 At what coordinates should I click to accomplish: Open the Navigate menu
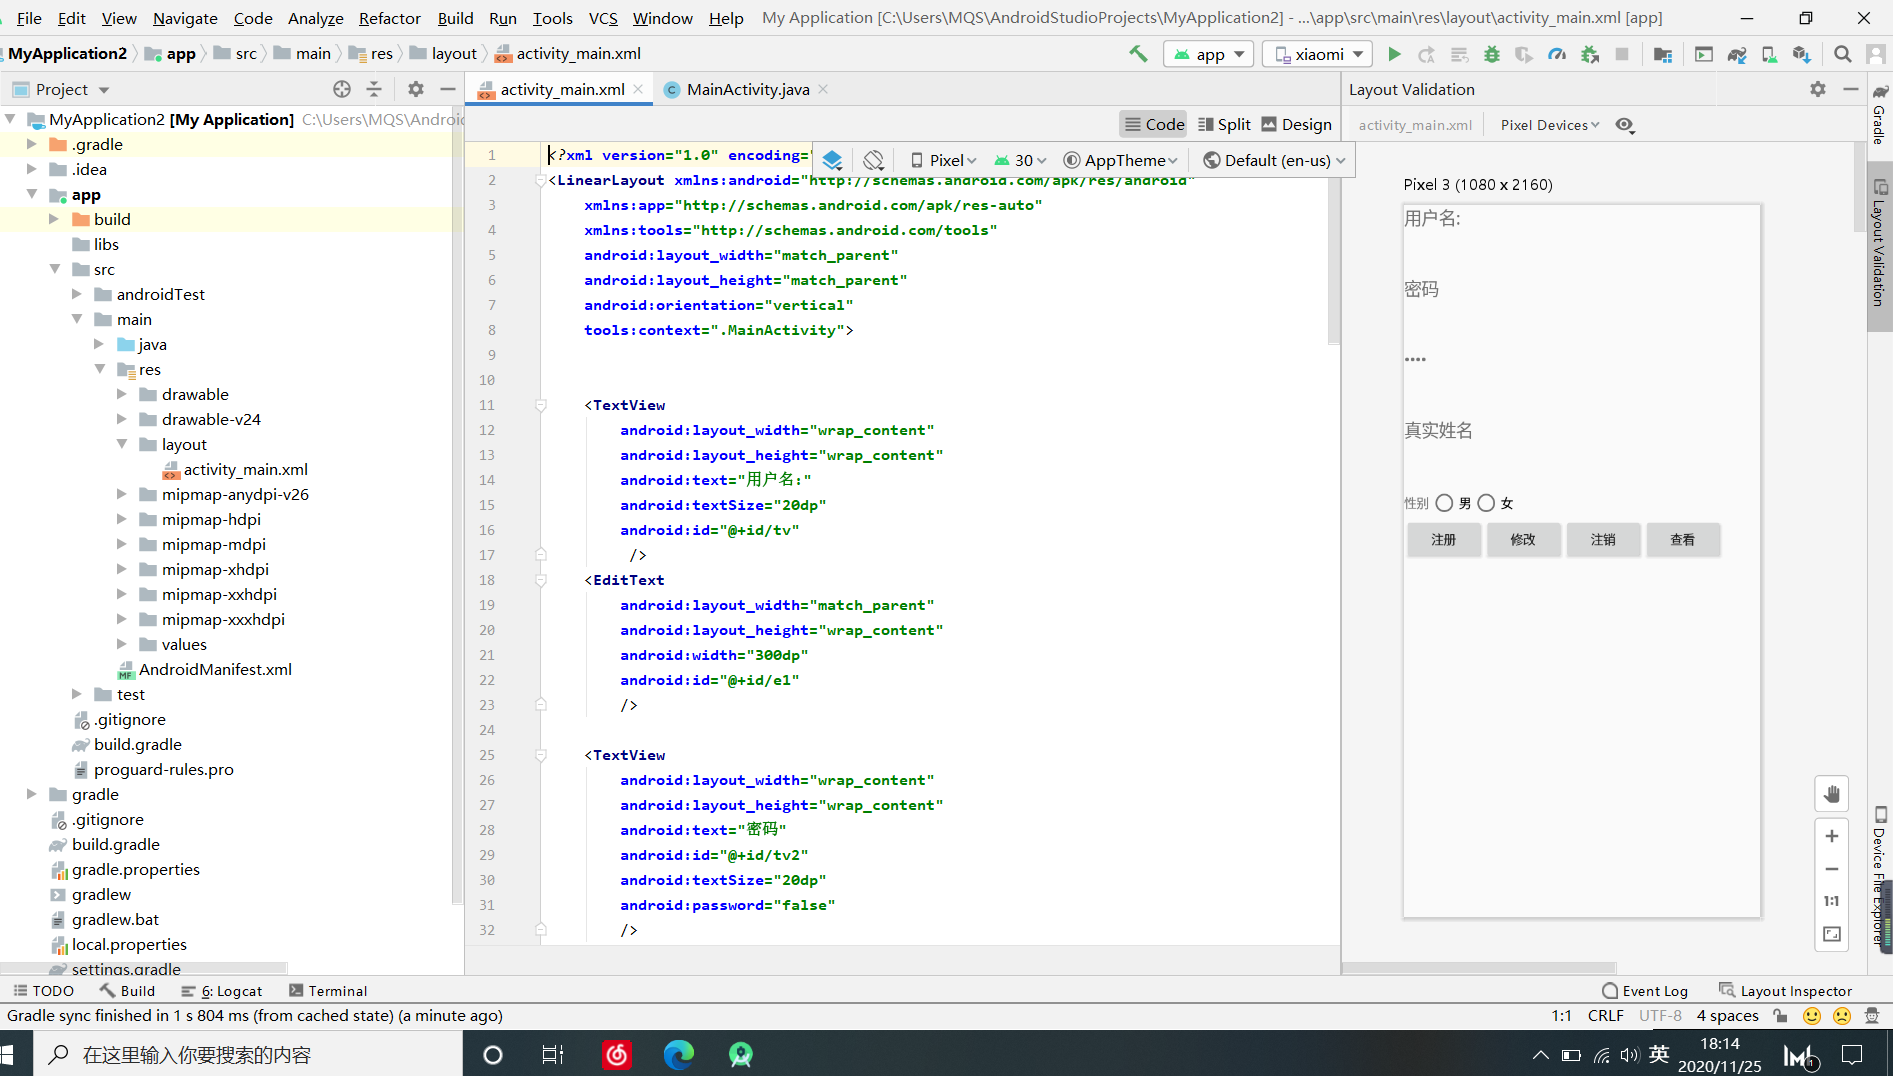(x=185, y=18)
